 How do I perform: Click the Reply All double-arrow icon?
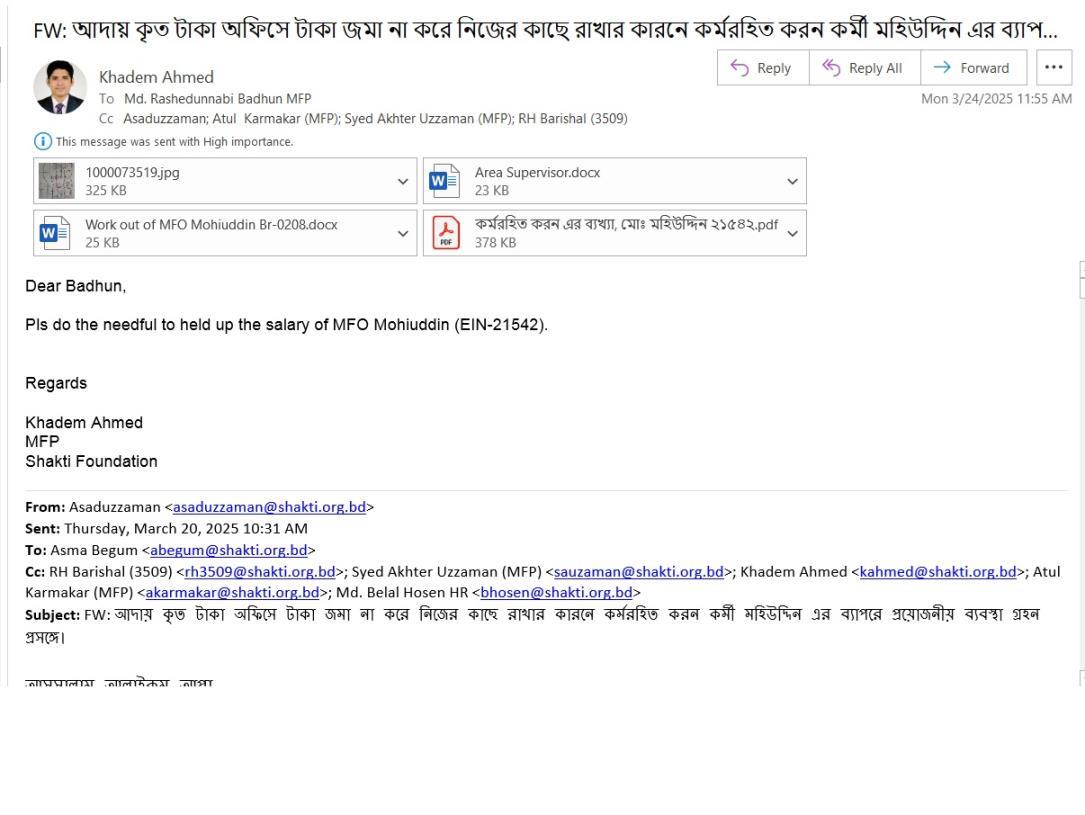(831, 67)
